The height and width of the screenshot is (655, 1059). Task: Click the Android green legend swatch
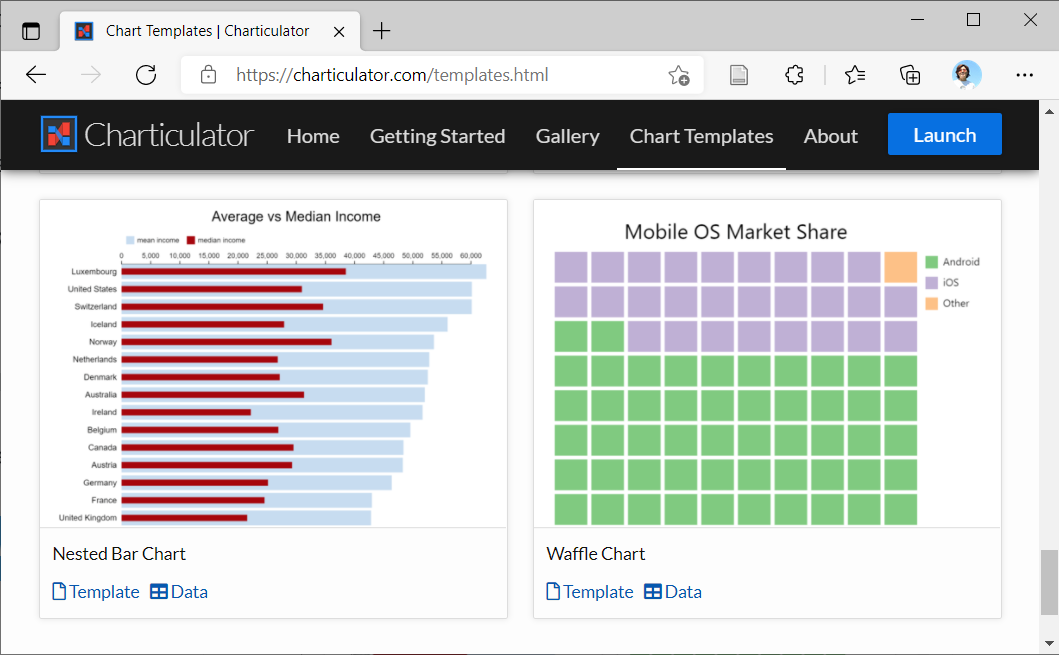click(x=931, y=262)
